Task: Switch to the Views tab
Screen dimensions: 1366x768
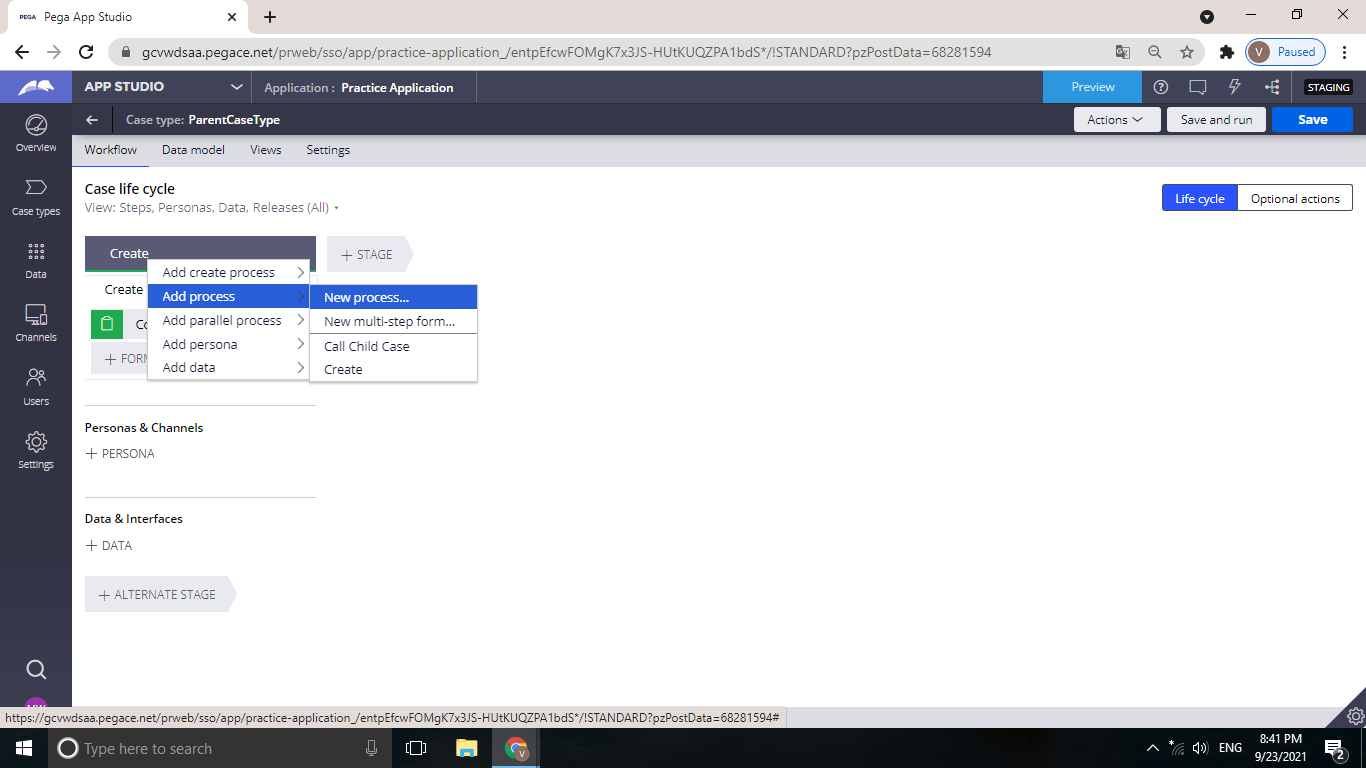Action: click(x=265, y=150)
